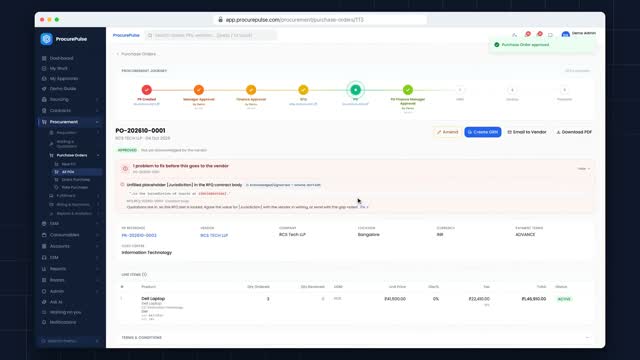Click the chart icon in the top header
Screen dimensions: 640x360
coord(515,35)
